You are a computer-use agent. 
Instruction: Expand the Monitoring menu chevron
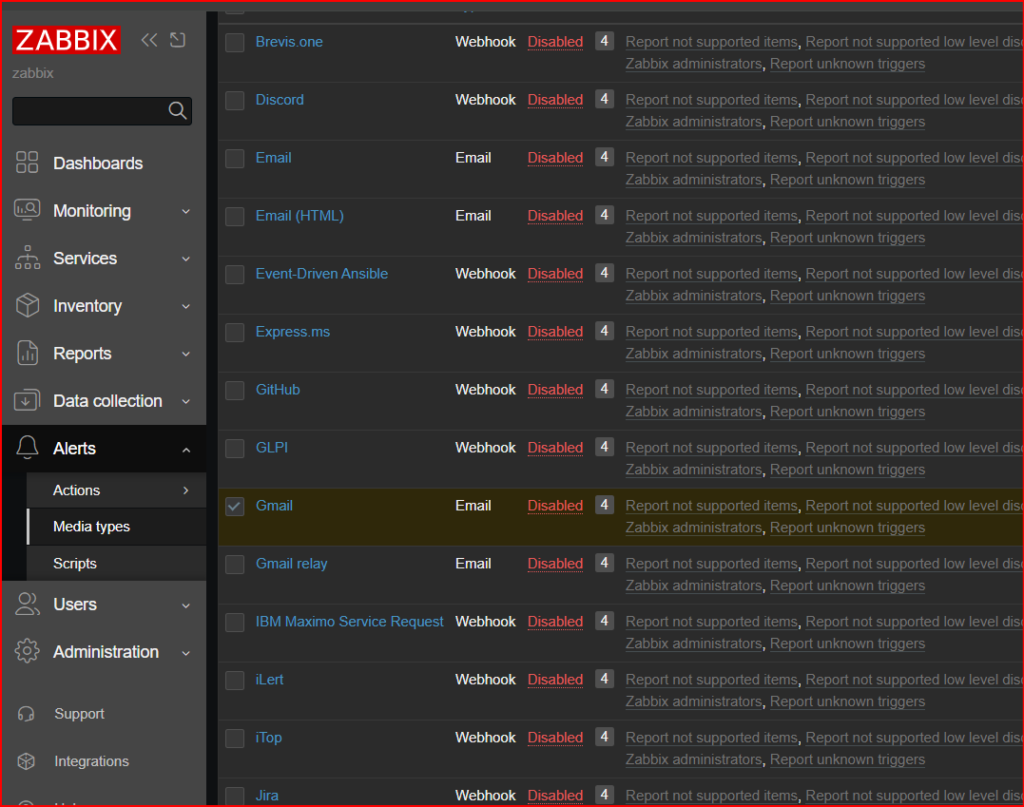(186, 212)
